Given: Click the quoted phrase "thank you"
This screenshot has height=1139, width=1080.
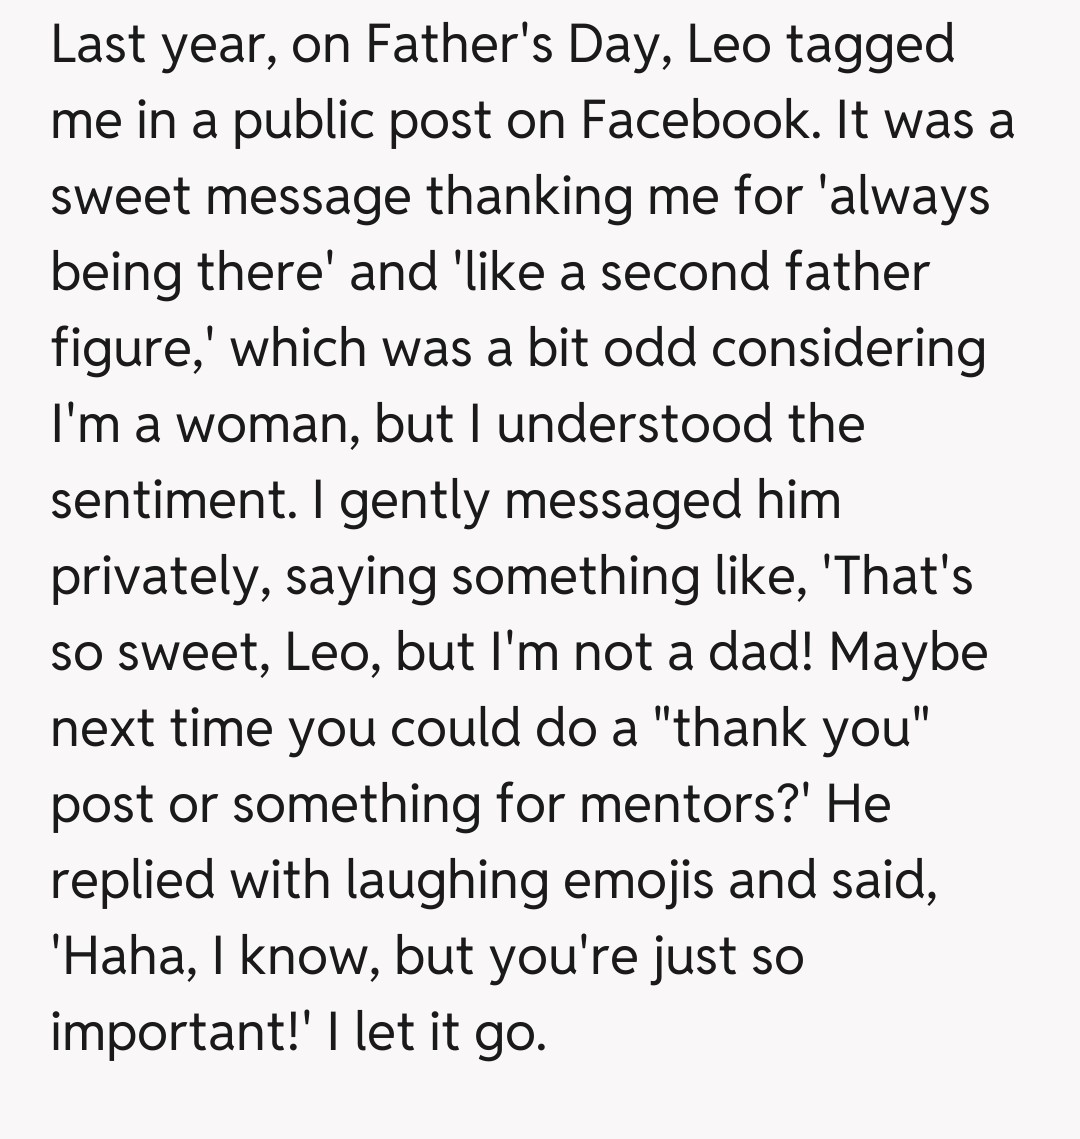Looking at the screenshot, I should click(794, 728).
